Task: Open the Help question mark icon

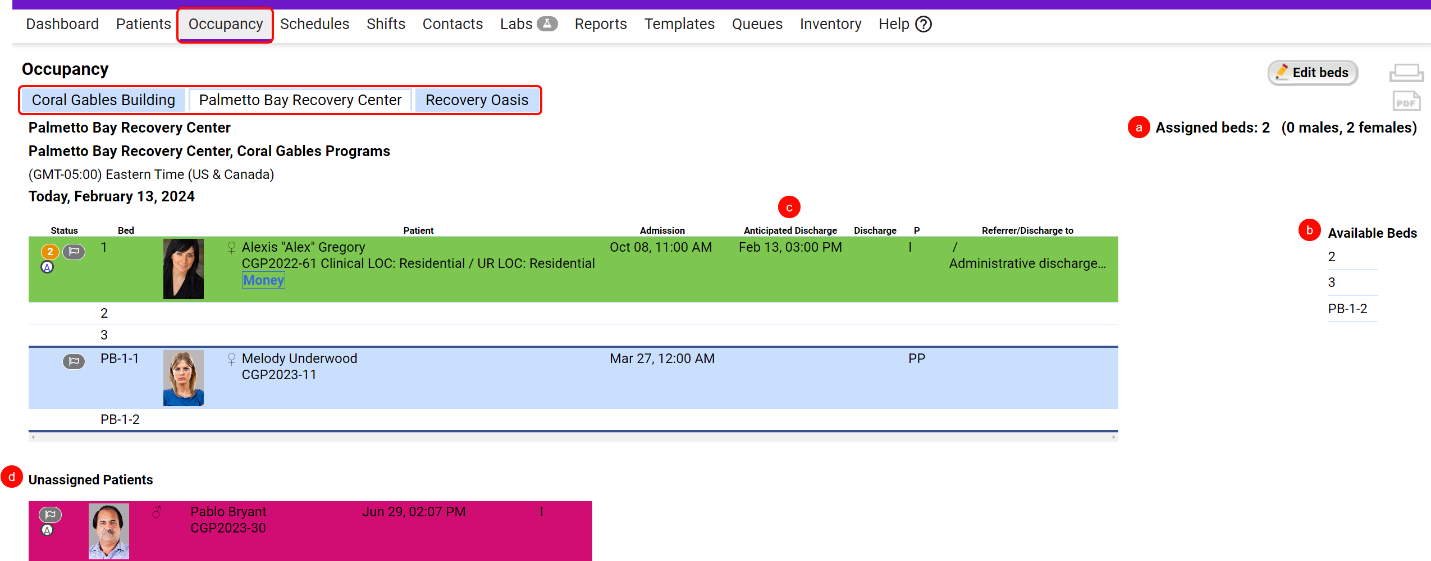Action: 923,24
